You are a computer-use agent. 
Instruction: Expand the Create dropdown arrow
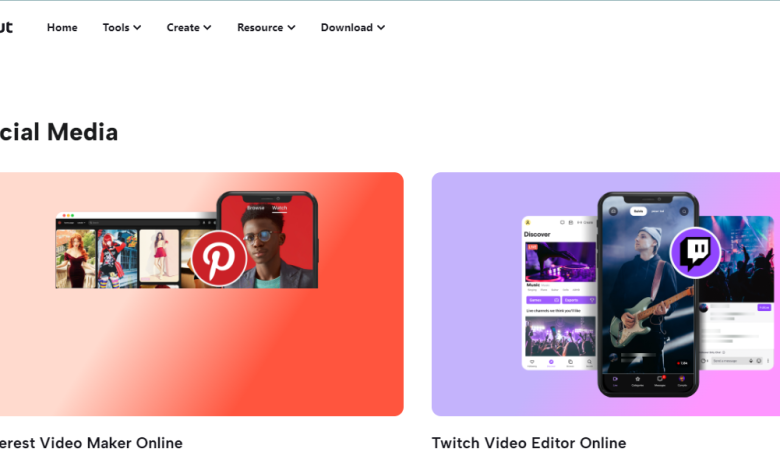click(x=207, y=28)
